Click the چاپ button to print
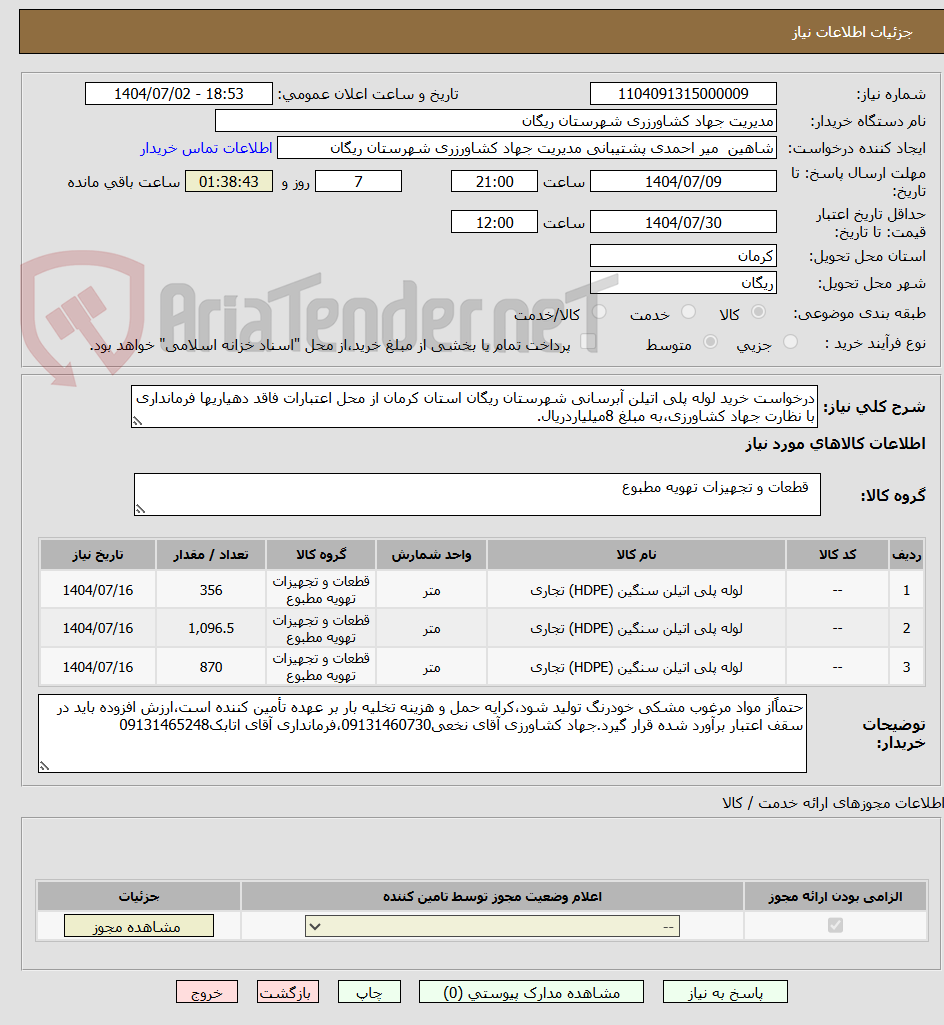 pos(369,991)
